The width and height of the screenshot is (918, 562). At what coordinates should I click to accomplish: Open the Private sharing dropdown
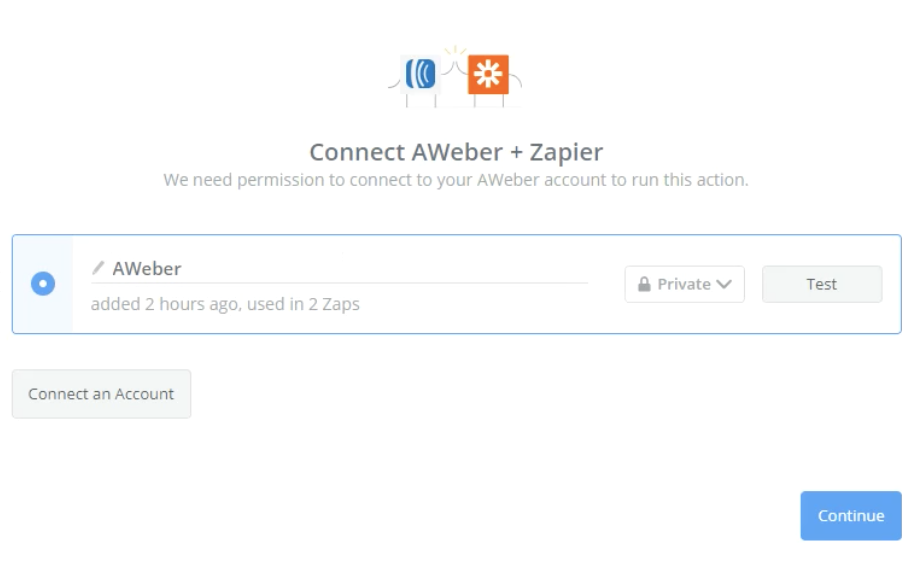(x=684, y=284)
